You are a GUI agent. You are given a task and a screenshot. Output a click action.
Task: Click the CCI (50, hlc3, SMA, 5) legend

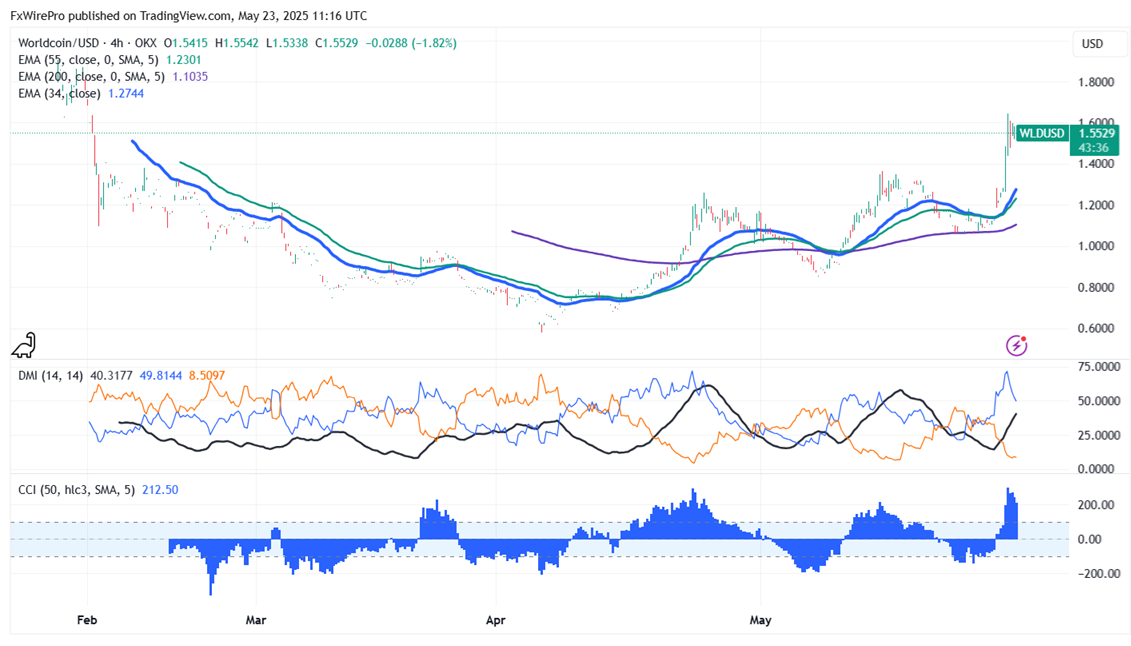pyautogui.click(x=76, y=490)
